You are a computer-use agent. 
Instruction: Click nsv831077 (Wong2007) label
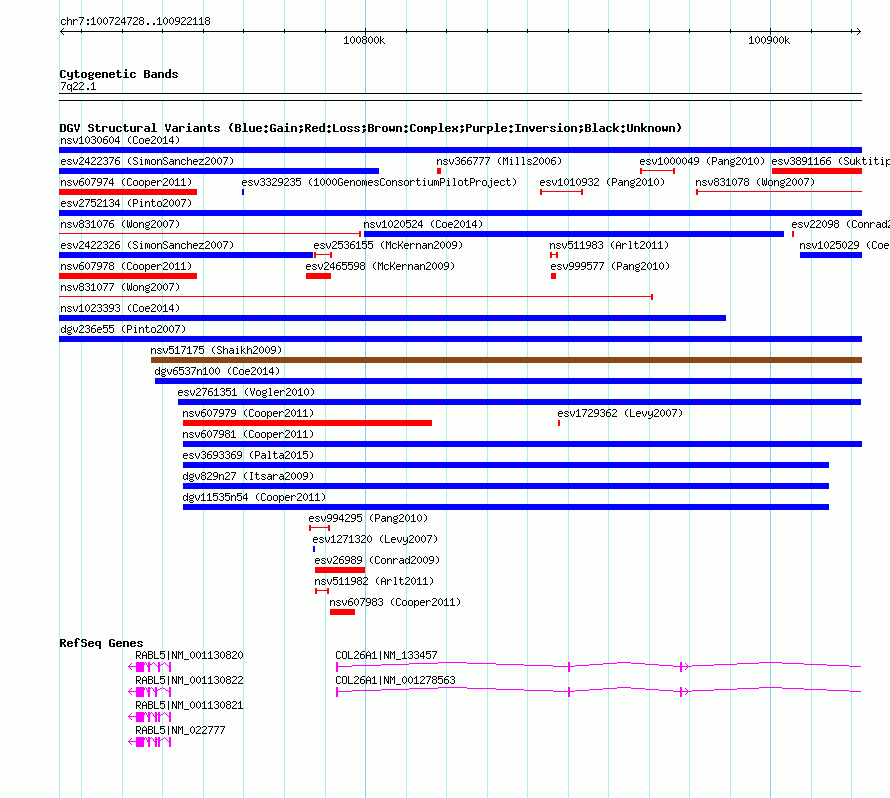tap(120, 287)
